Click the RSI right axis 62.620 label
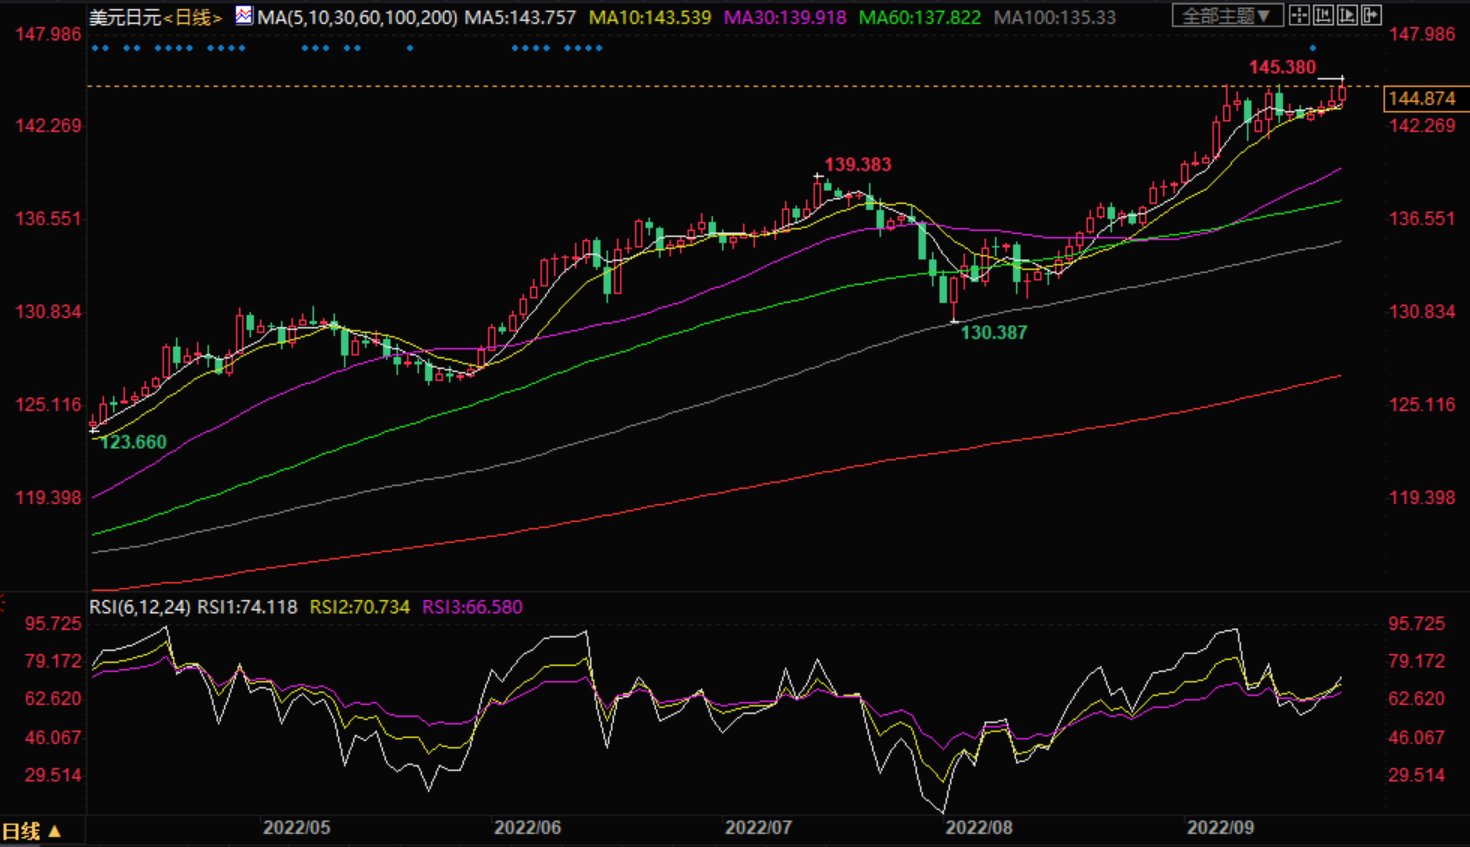 1416,698
